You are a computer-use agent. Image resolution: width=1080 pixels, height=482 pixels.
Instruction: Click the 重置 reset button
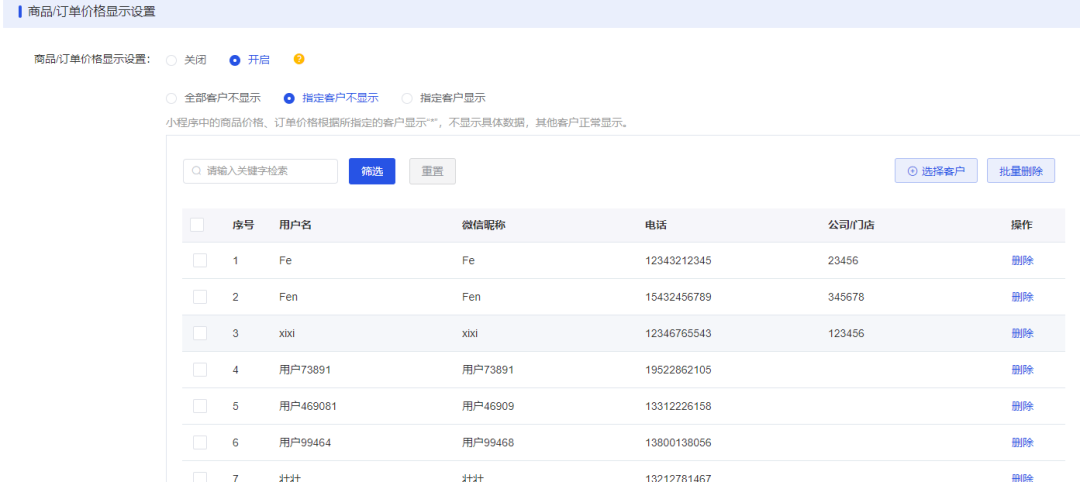pyautogui.click(x=433, y=171)
